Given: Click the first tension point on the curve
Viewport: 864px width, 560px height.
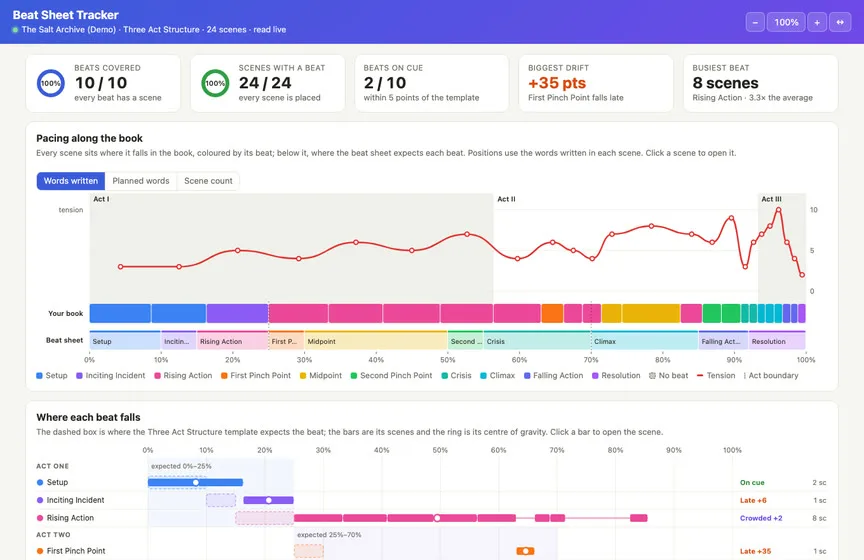Looking at the screenshot, I should [x=121, y=267].
